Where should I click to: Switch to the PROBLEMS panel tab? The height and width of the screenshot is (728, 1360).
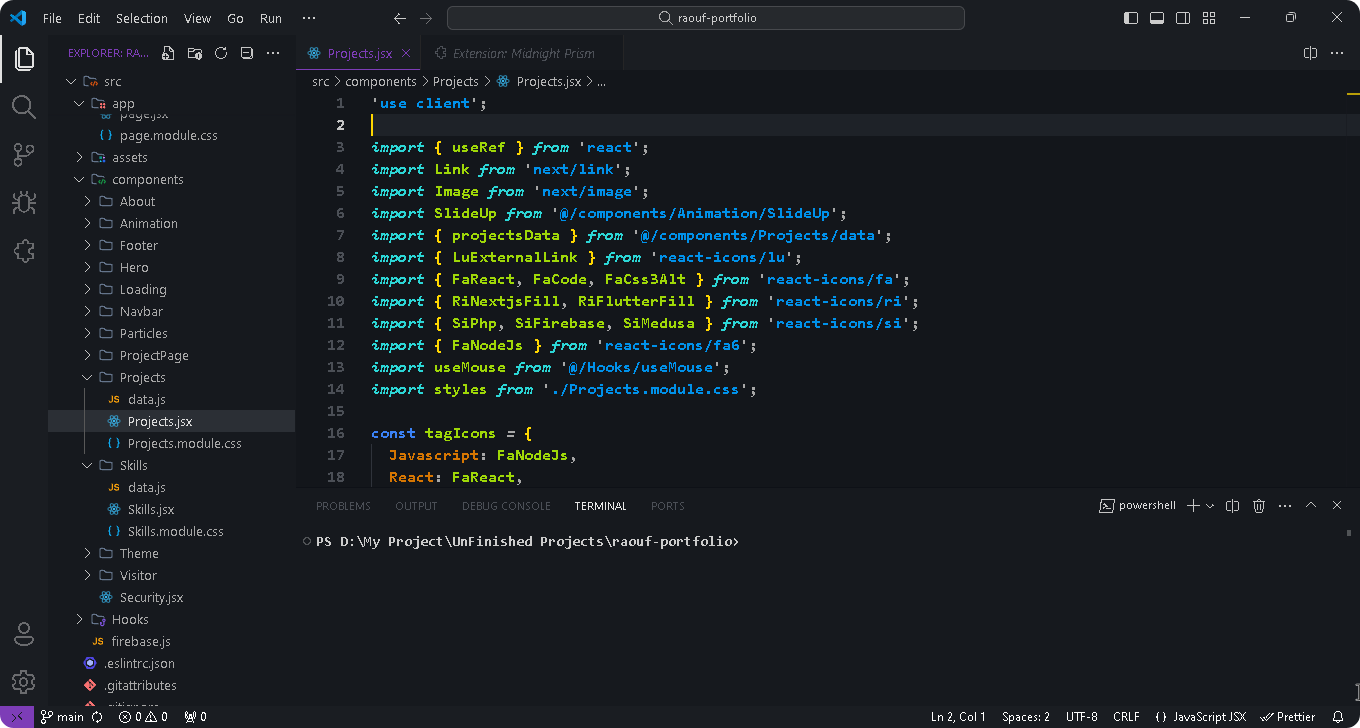(x=343, y=506)
